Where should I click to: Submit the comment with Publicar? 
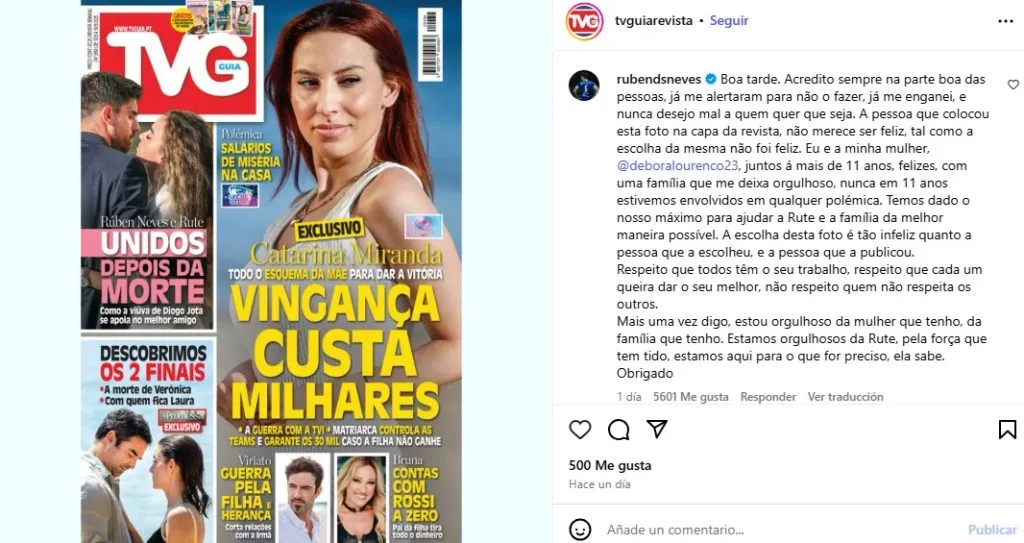[x=991, y=529]
